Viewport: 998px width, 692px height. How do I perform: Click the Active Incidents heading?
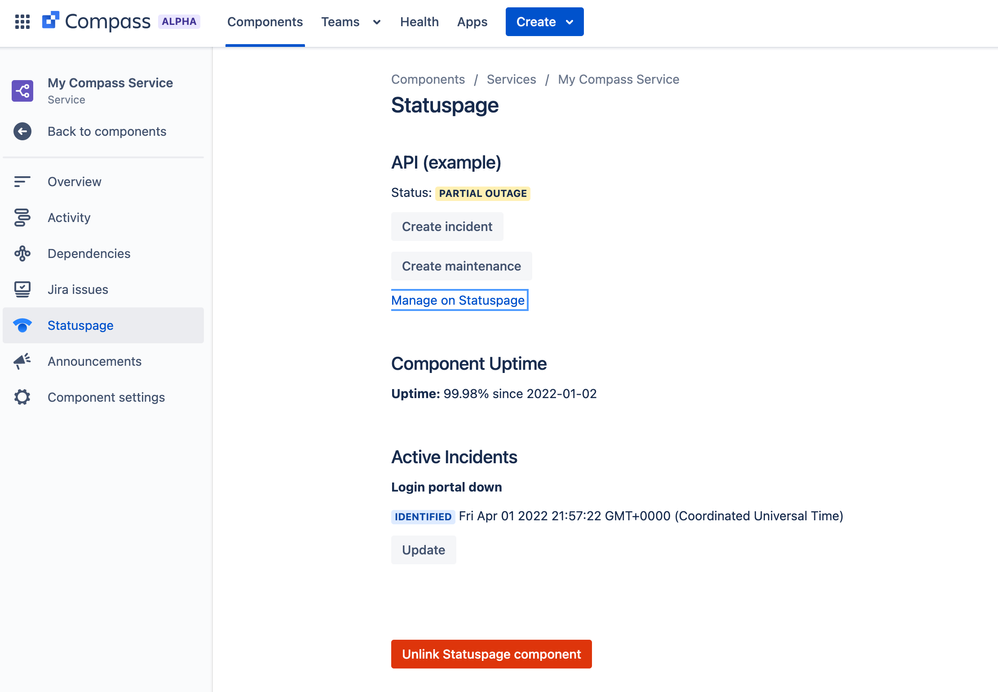(454, 457)
